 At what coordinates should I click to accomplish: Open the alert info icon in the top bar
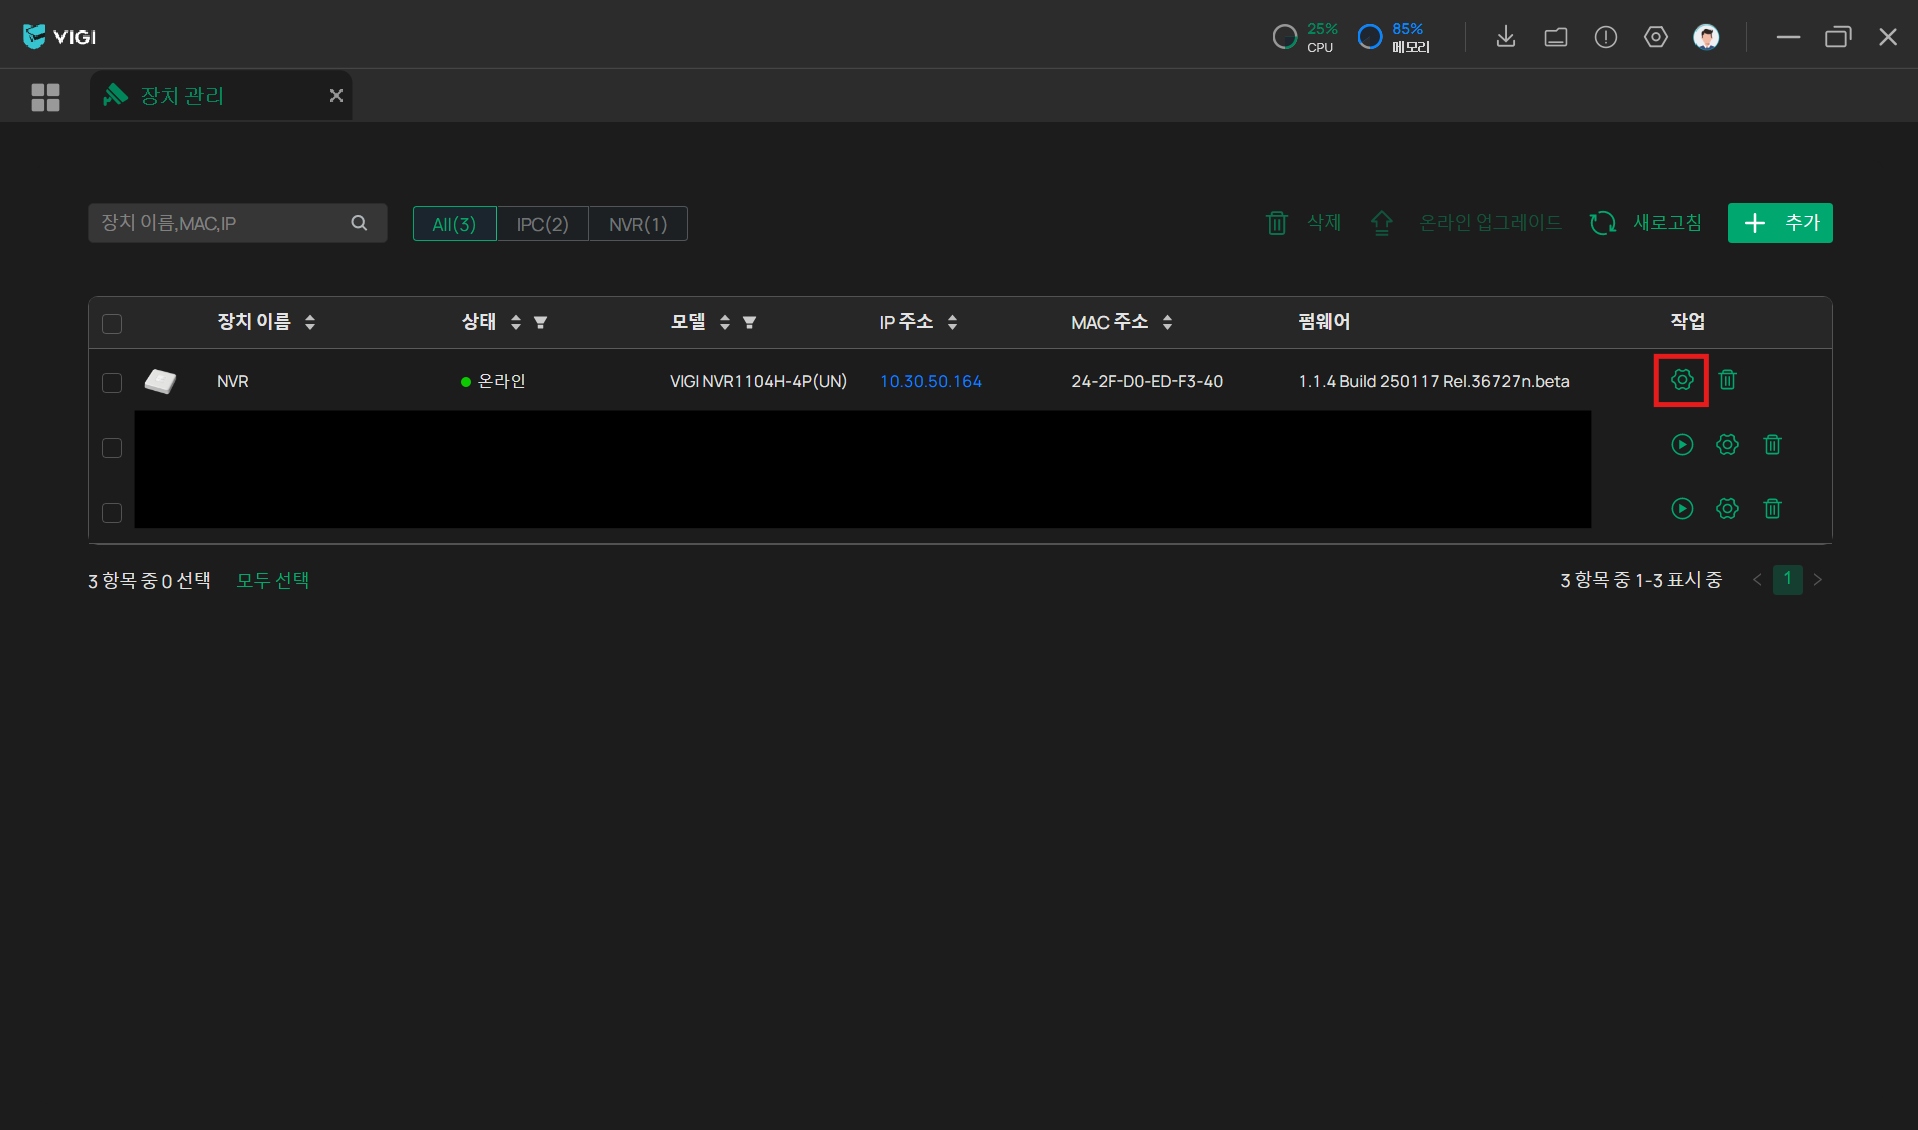coord(1605,37)
